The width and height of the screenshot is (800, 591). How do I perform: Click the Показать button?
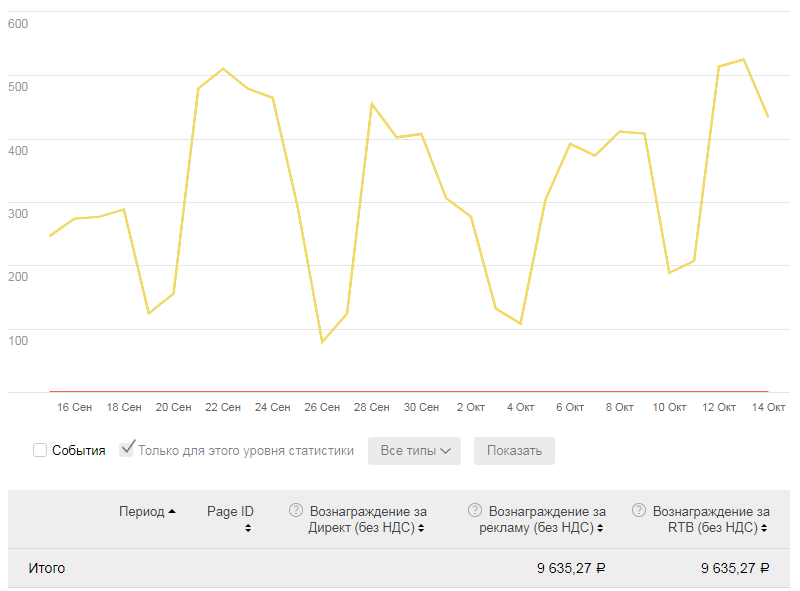(x=514, y=451)
